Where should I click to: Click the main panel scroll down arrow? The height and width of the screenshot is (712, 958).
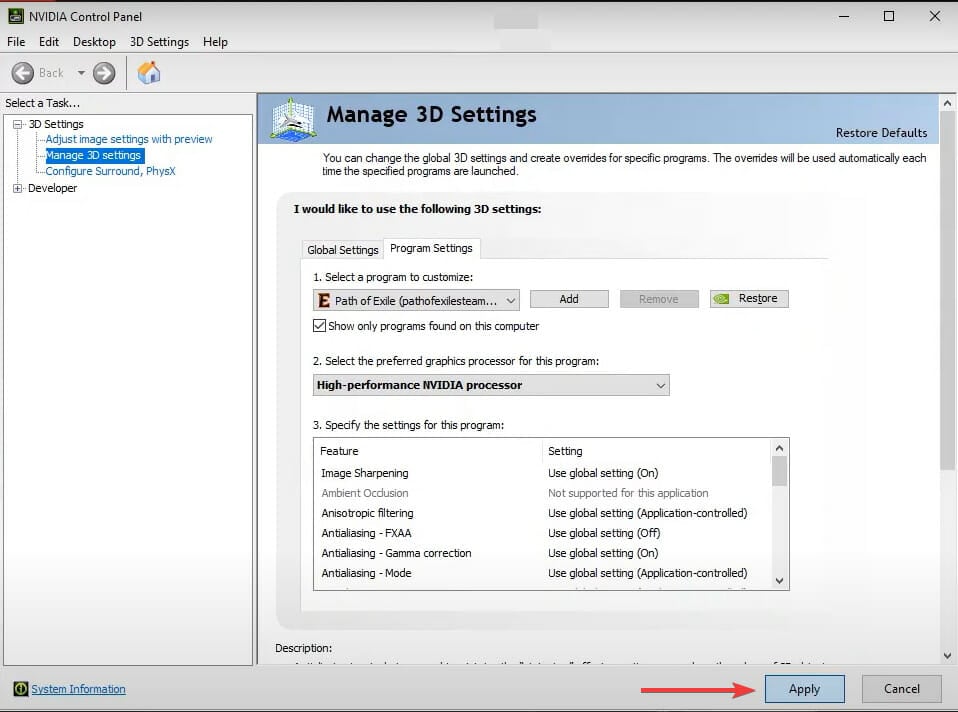click(x=947, y=656)
